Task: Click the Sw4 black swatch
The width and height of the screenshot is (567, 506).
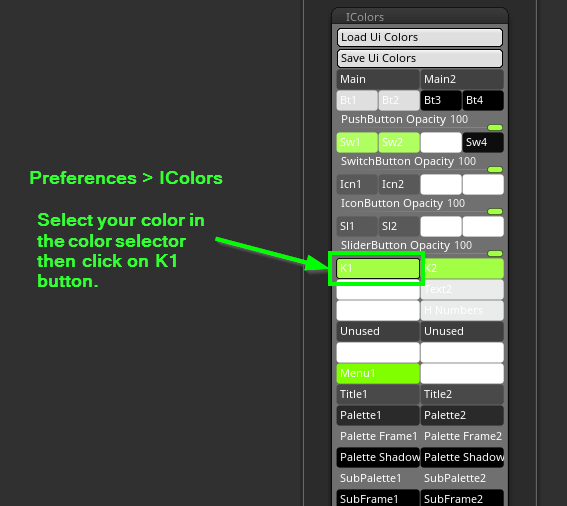Action: 483,142
